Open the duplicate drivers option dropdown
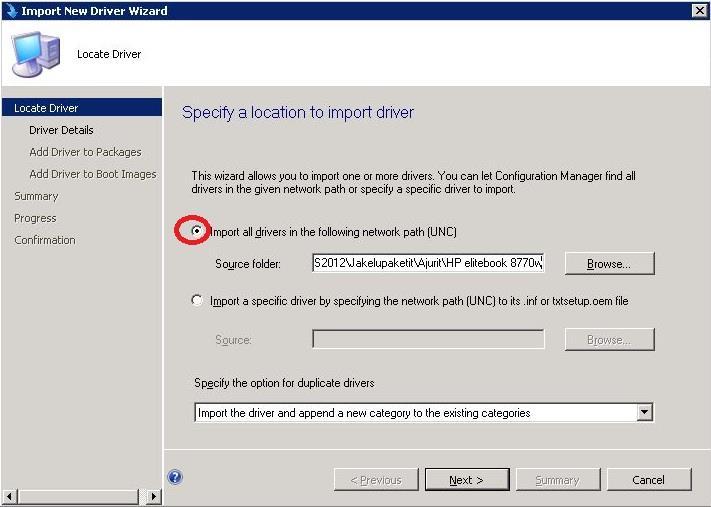The width and height of the screenshot is (711, 507). (644, 413)
